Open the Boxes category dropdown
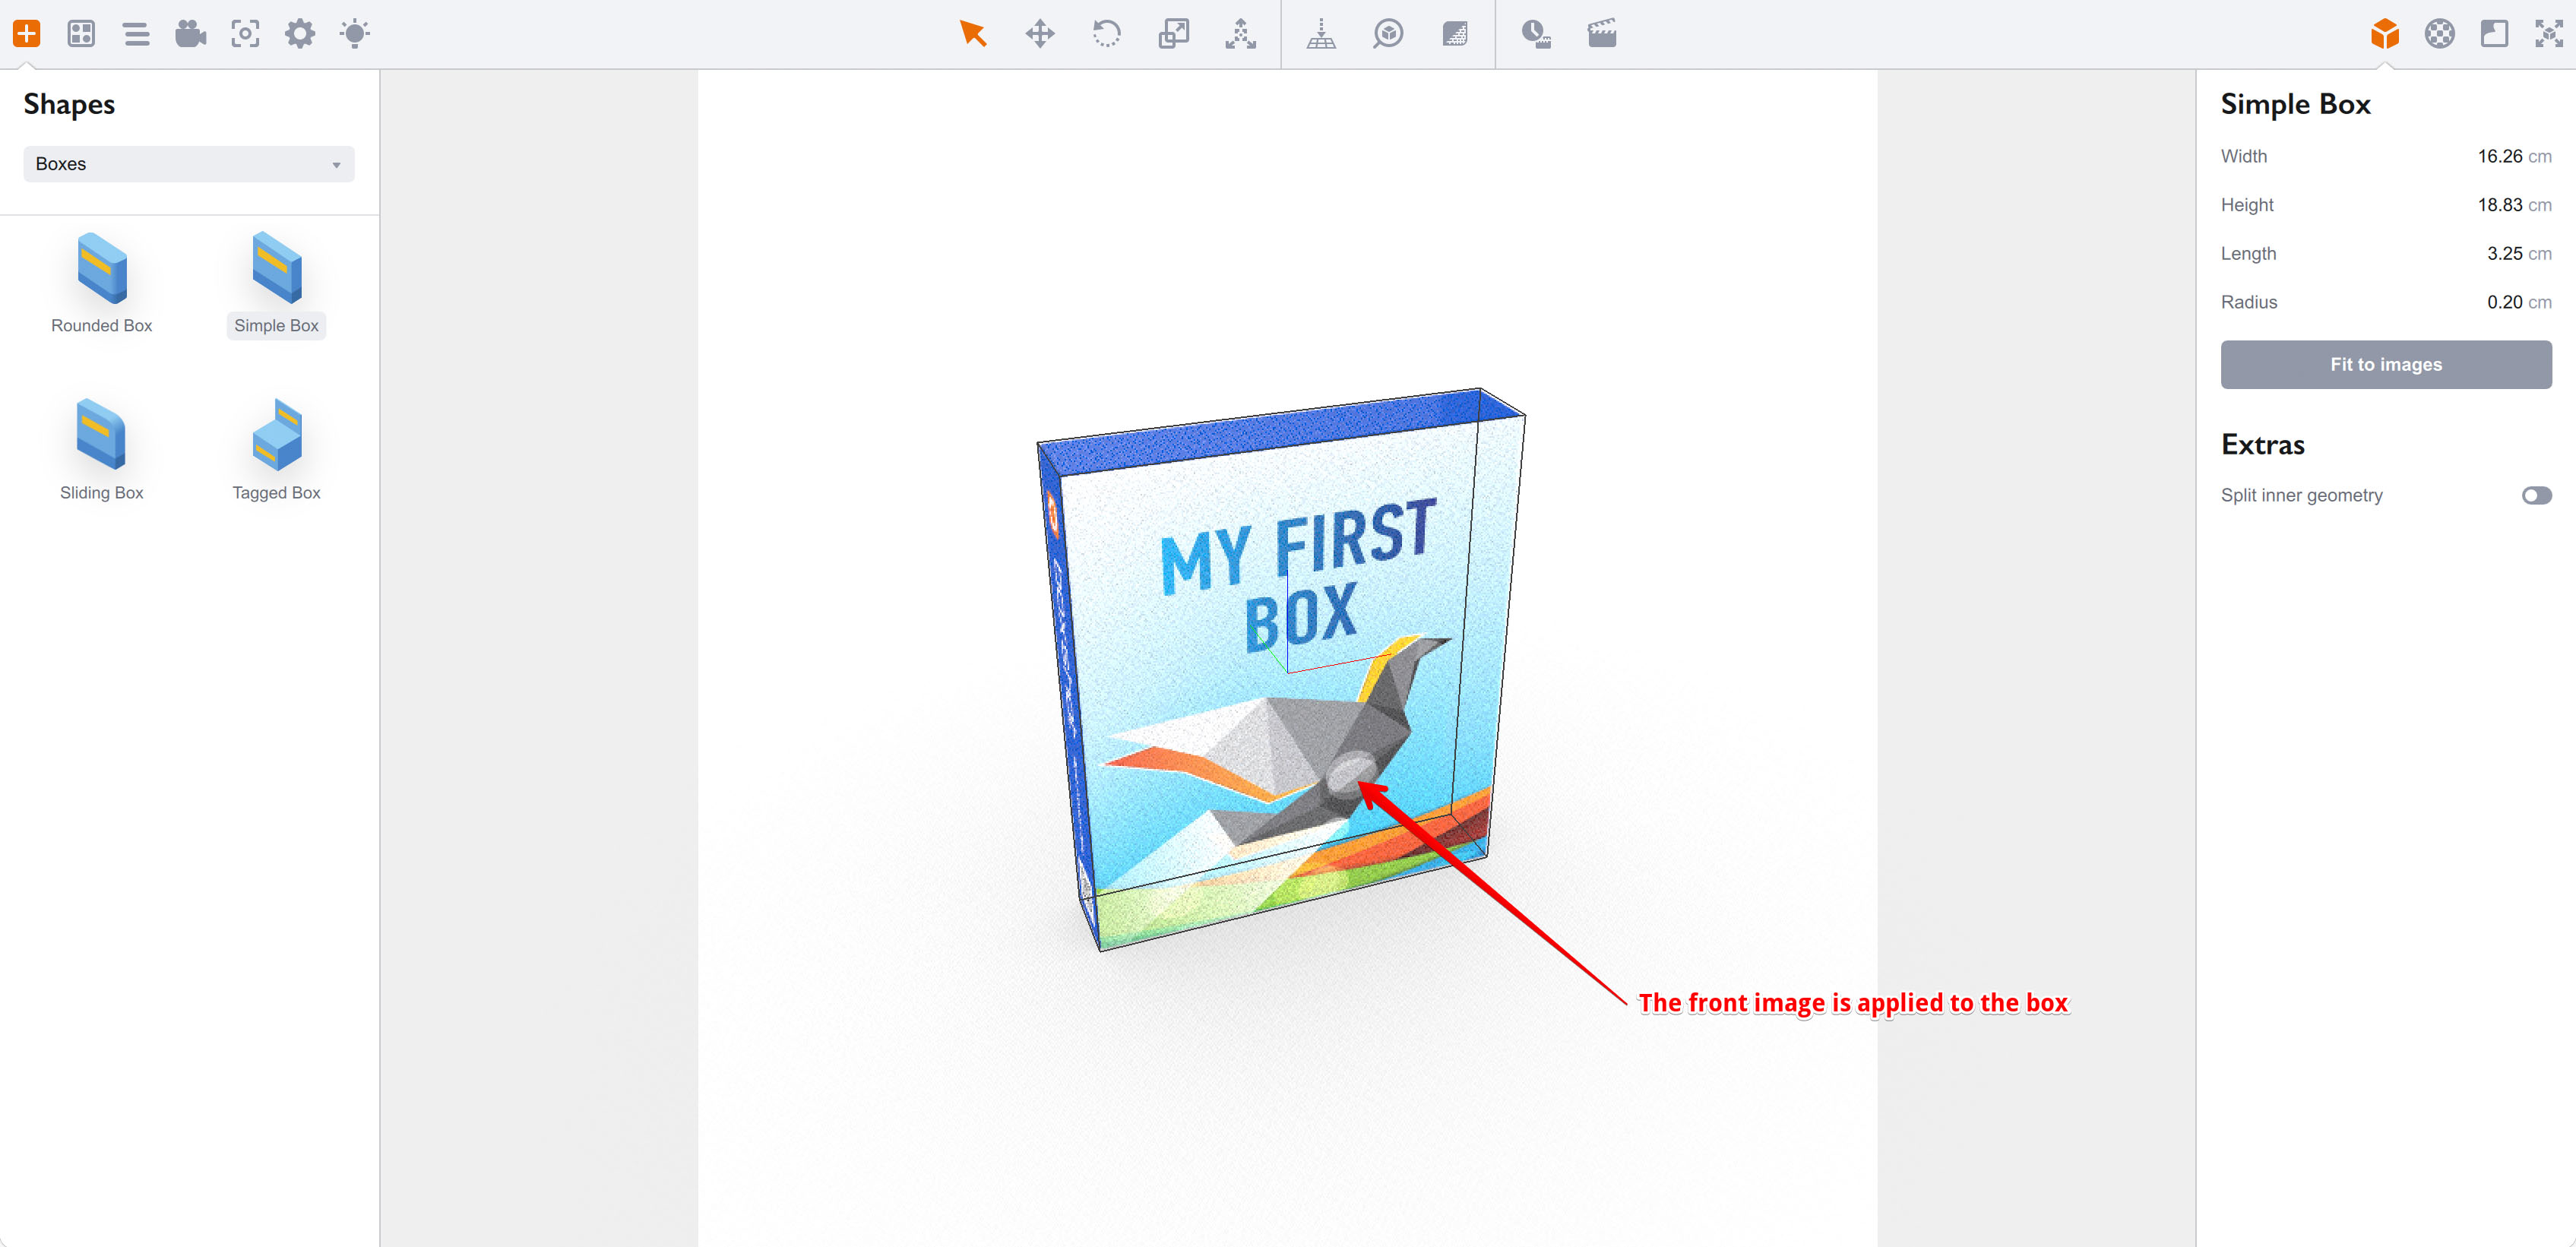This screenshot has width=2576, height=1247. (x=188, y=163)
